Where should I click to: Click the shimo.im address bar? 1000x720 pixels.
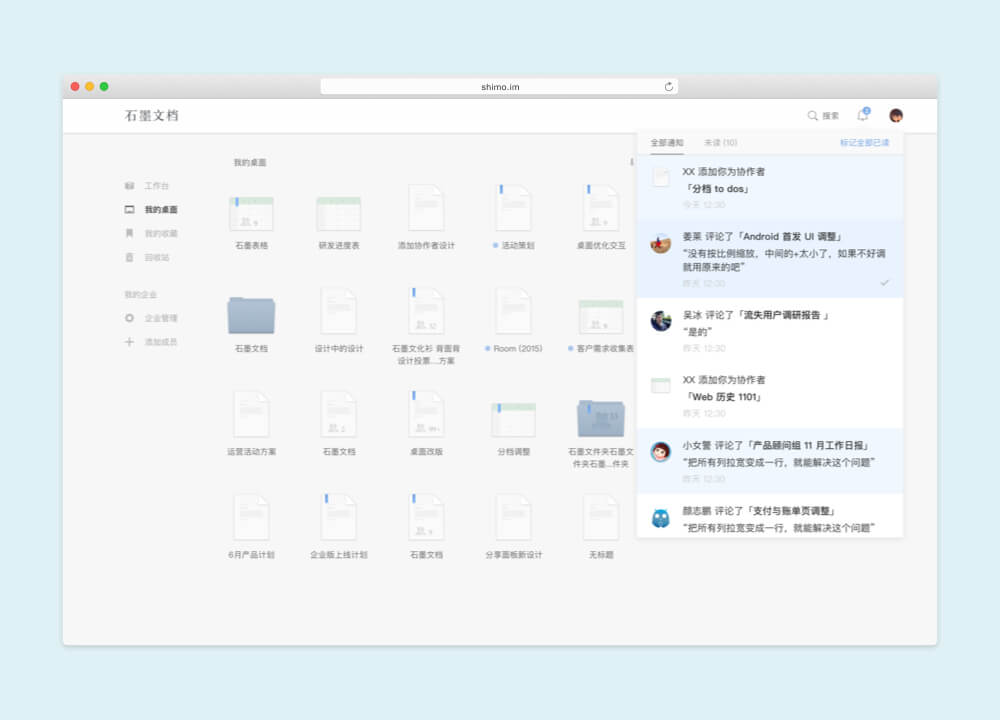499,87
